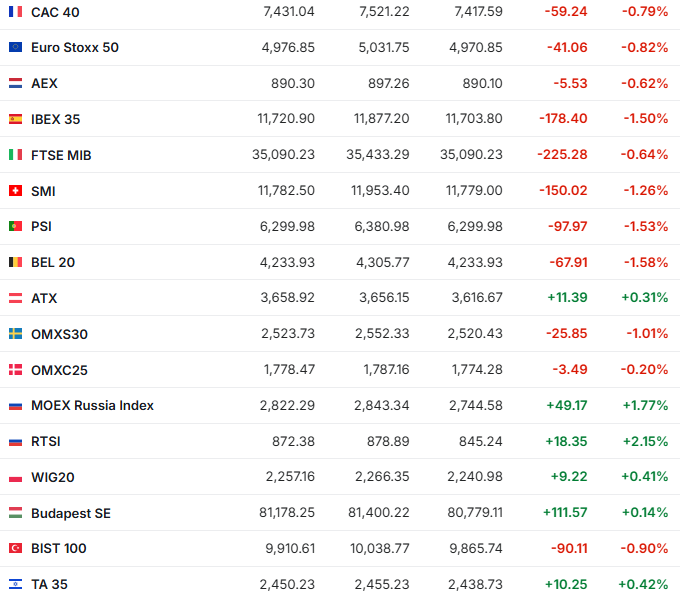The height and width of the screenshot is (597, 680).
Task: Click the RTSI +2.15% change value
Action: [643, 441]
